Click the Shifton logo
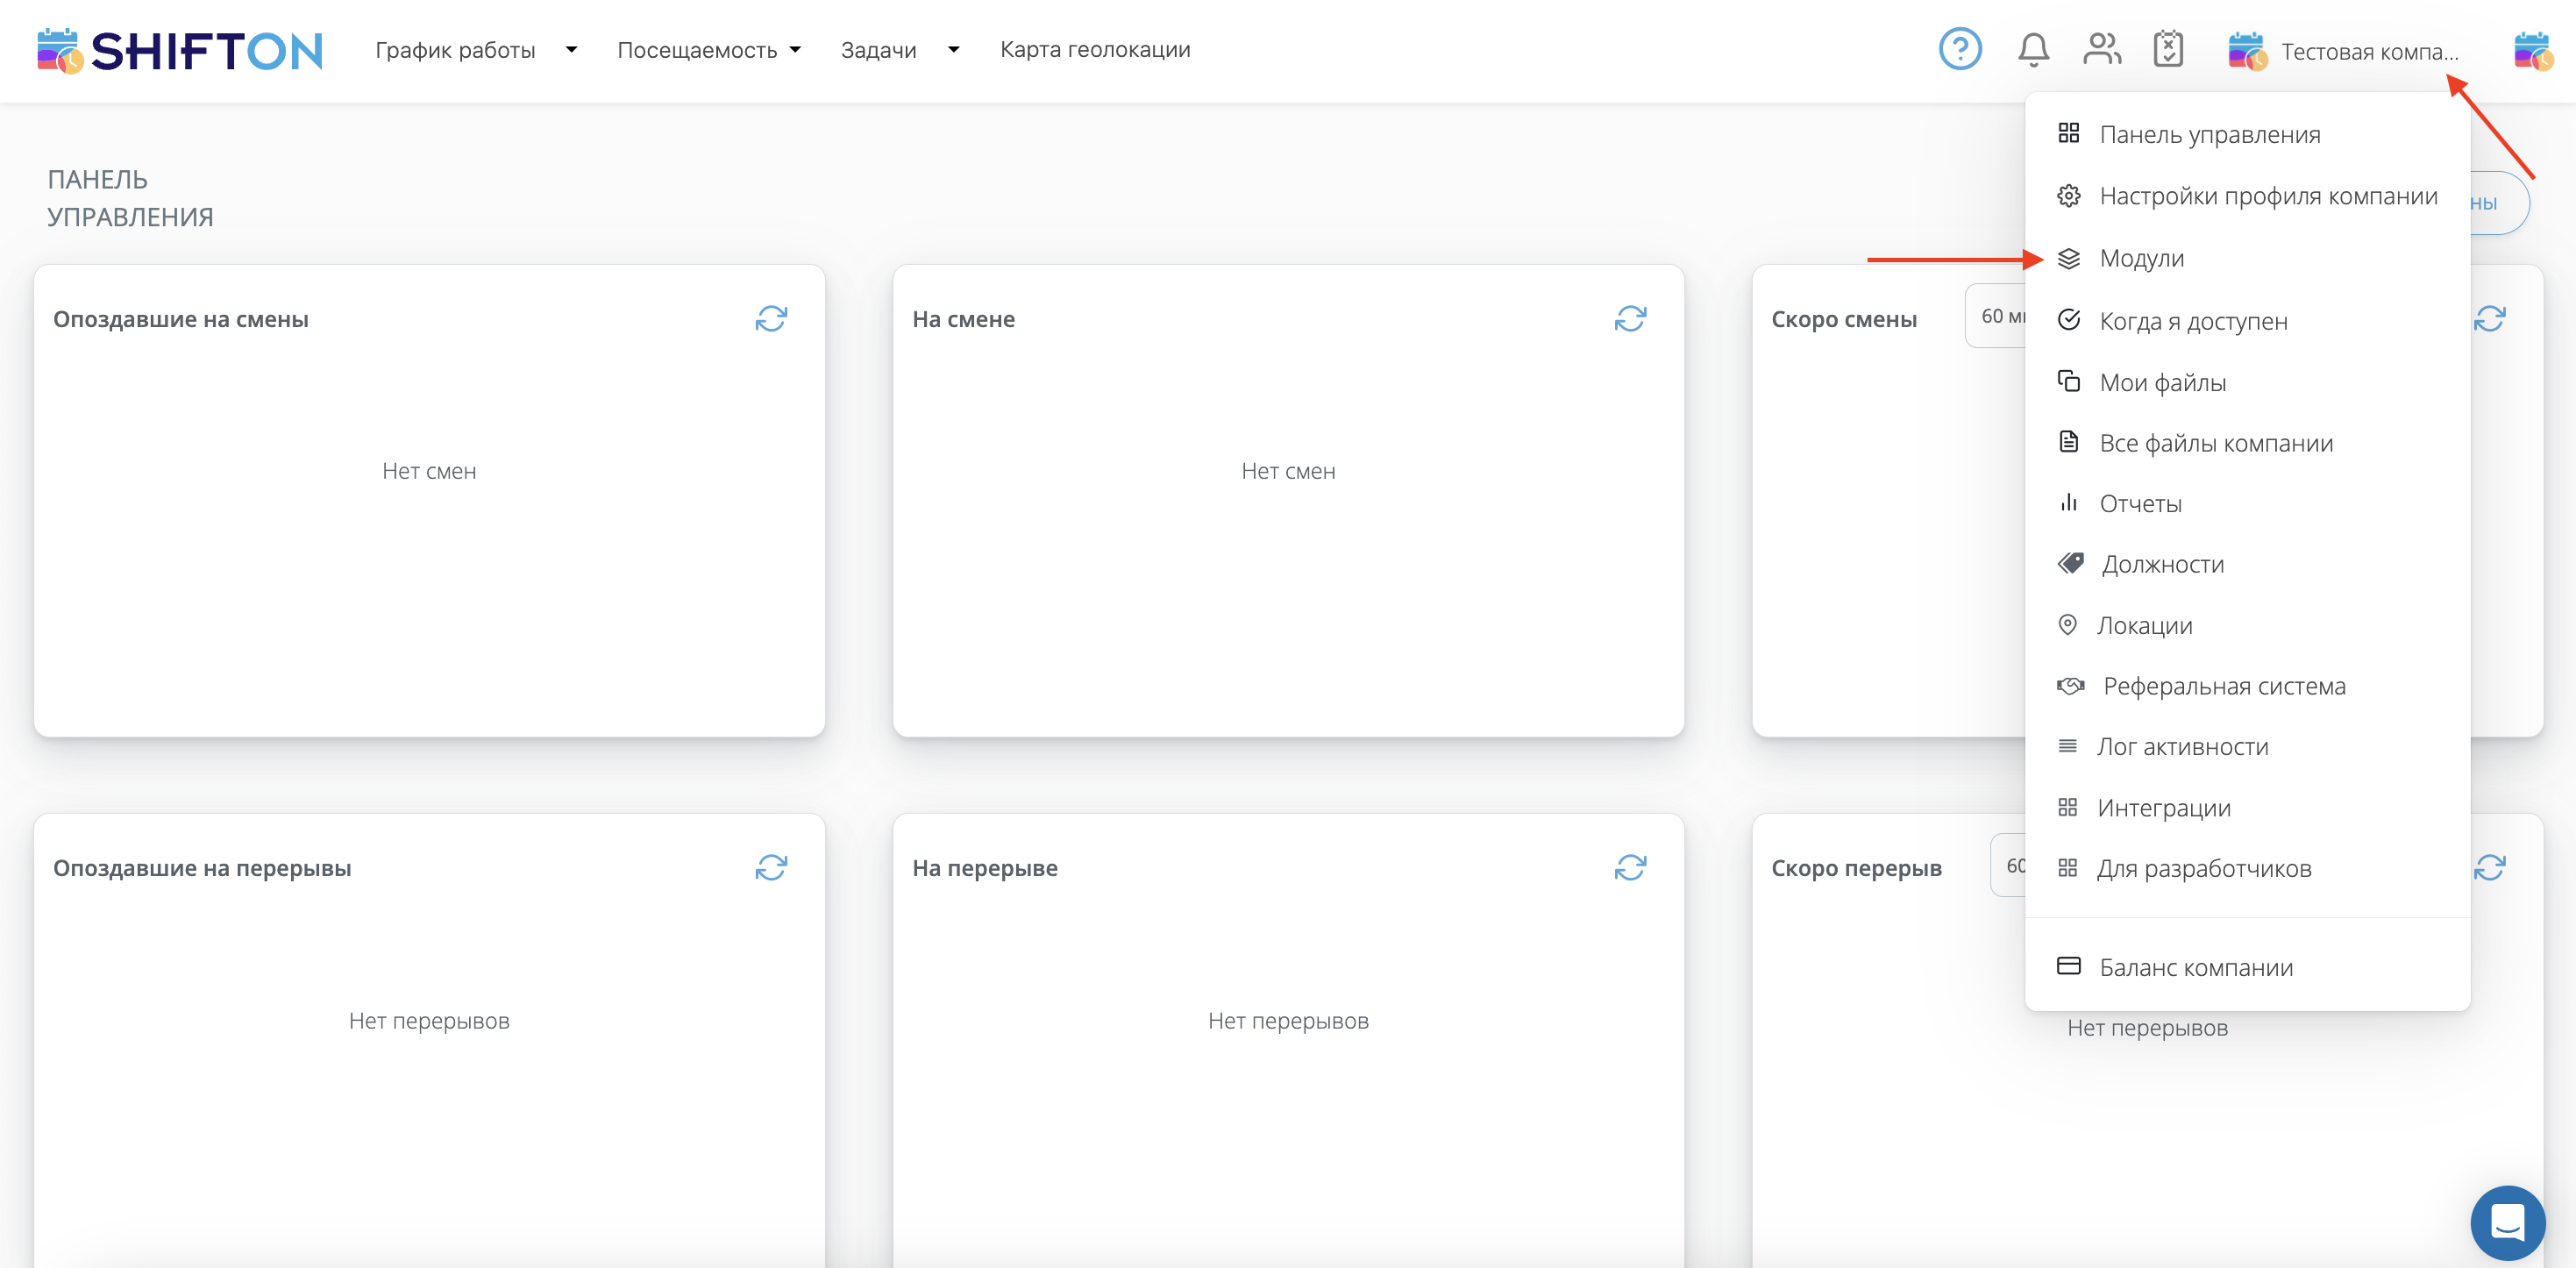 click(x=180, y=50)
